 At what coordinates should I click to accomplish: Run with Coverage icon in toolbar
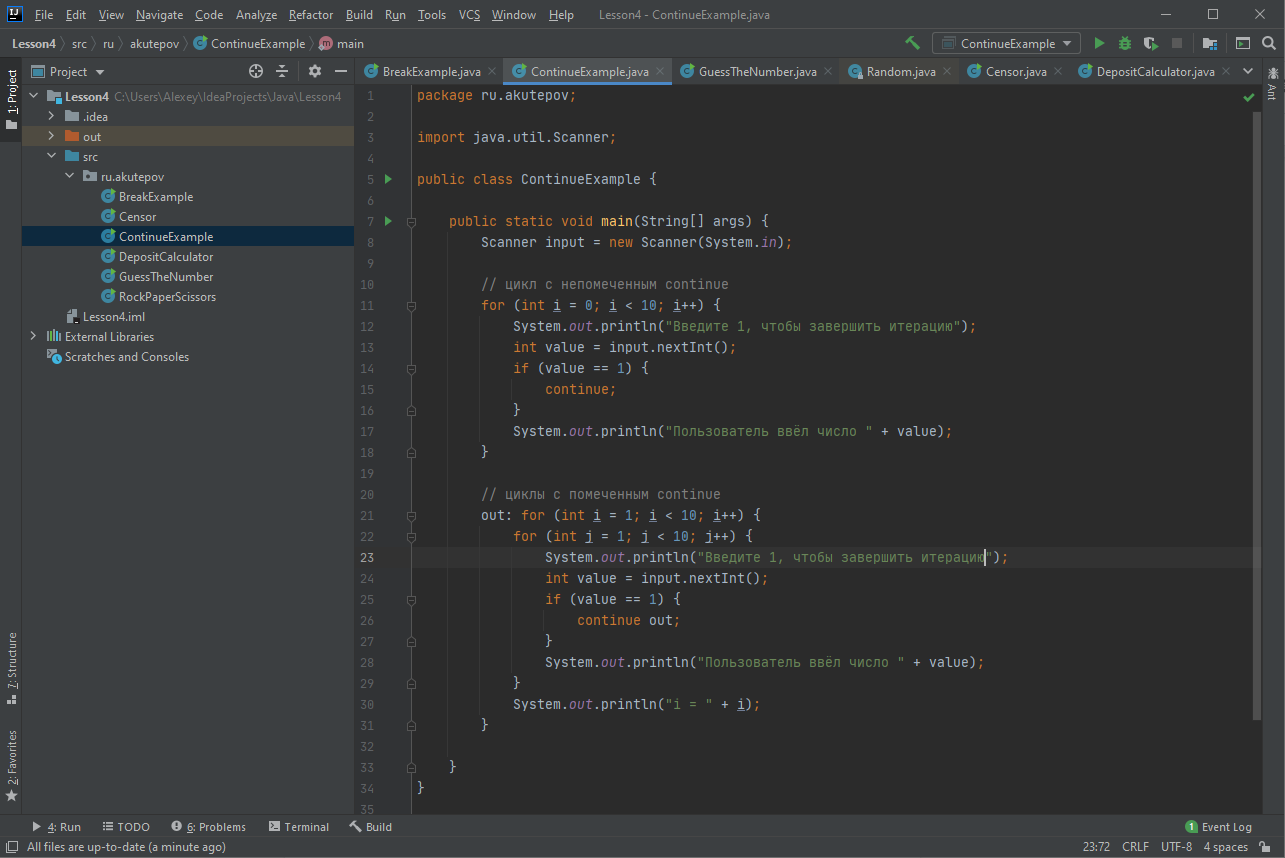1151,43
